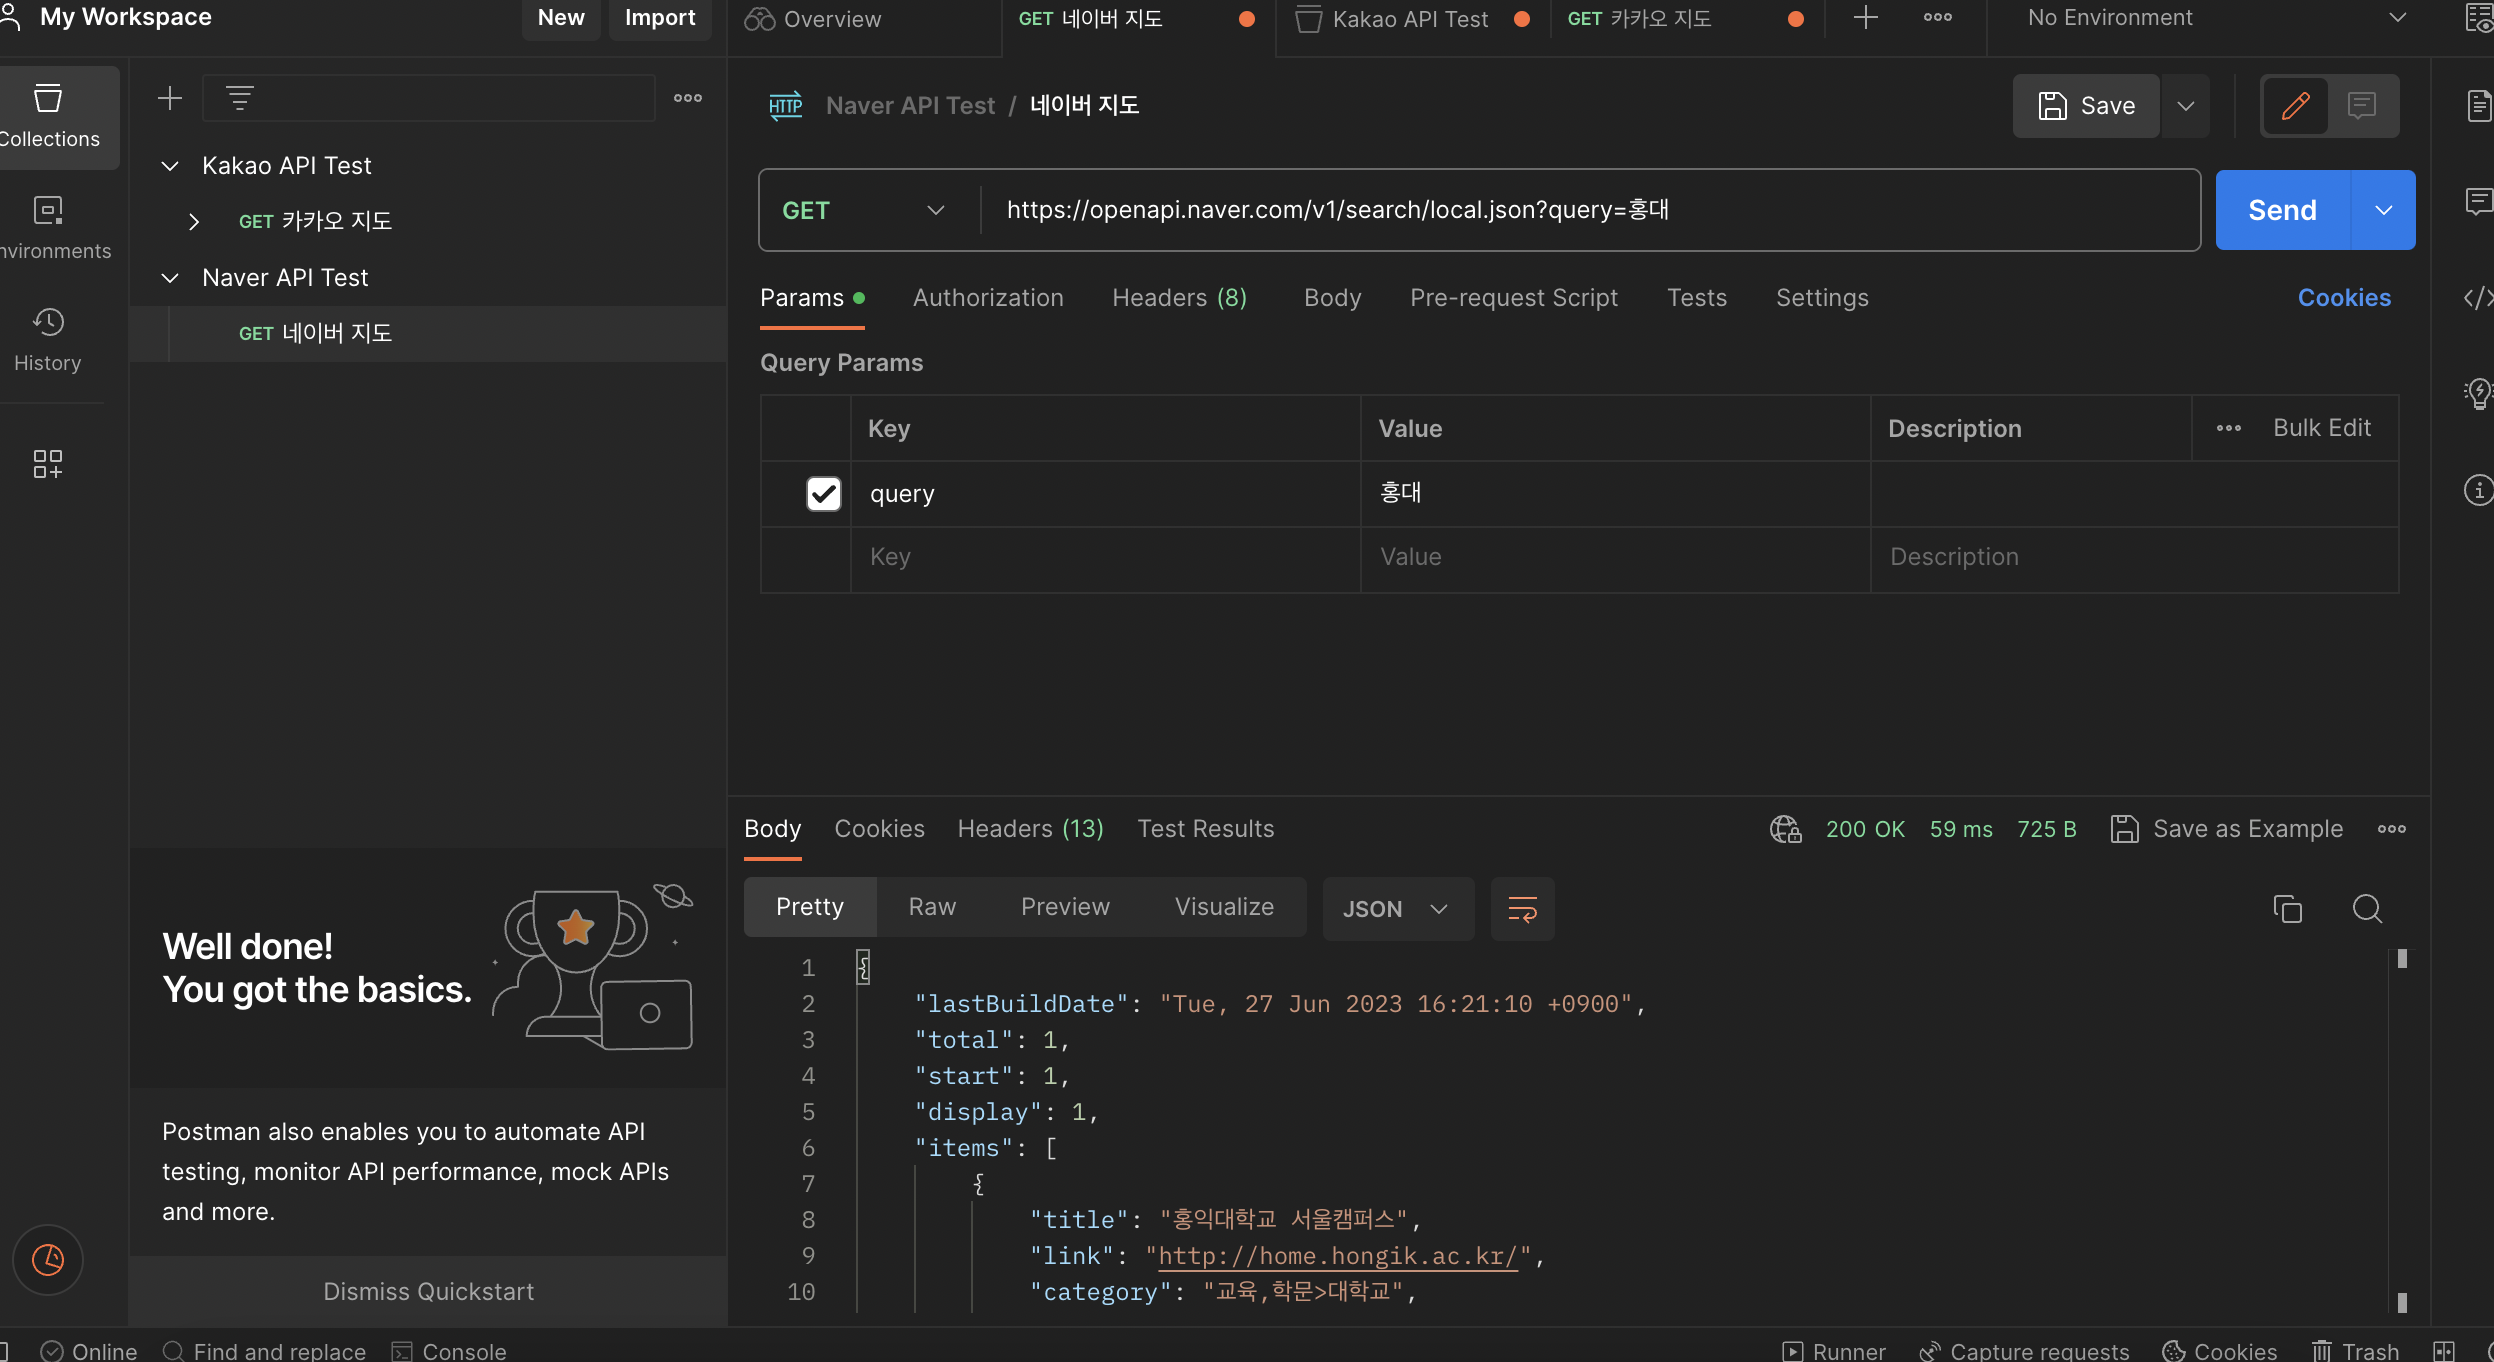The width and height of the screenshot is (2494, 1362).
Task: Open the JSON response format dropdown
Action: coord(1398,909)
